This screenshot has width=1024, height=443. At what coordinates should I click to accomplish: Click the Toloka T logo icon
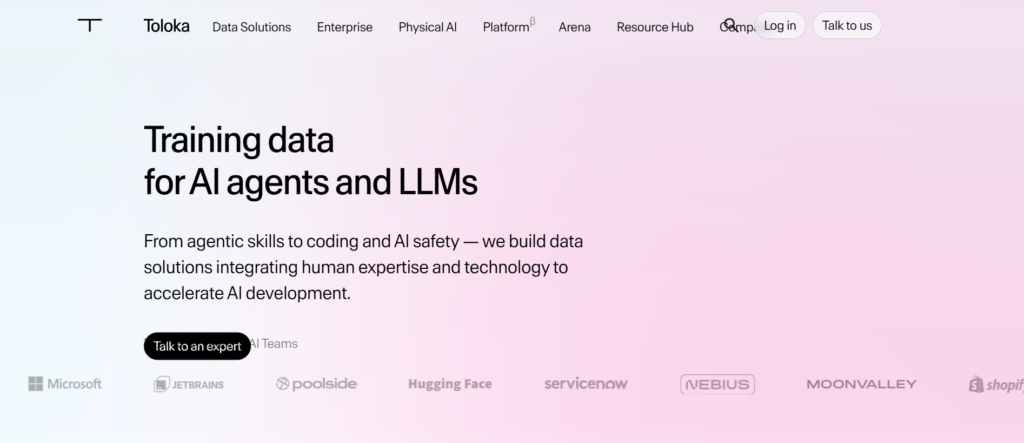coord(89,25)
